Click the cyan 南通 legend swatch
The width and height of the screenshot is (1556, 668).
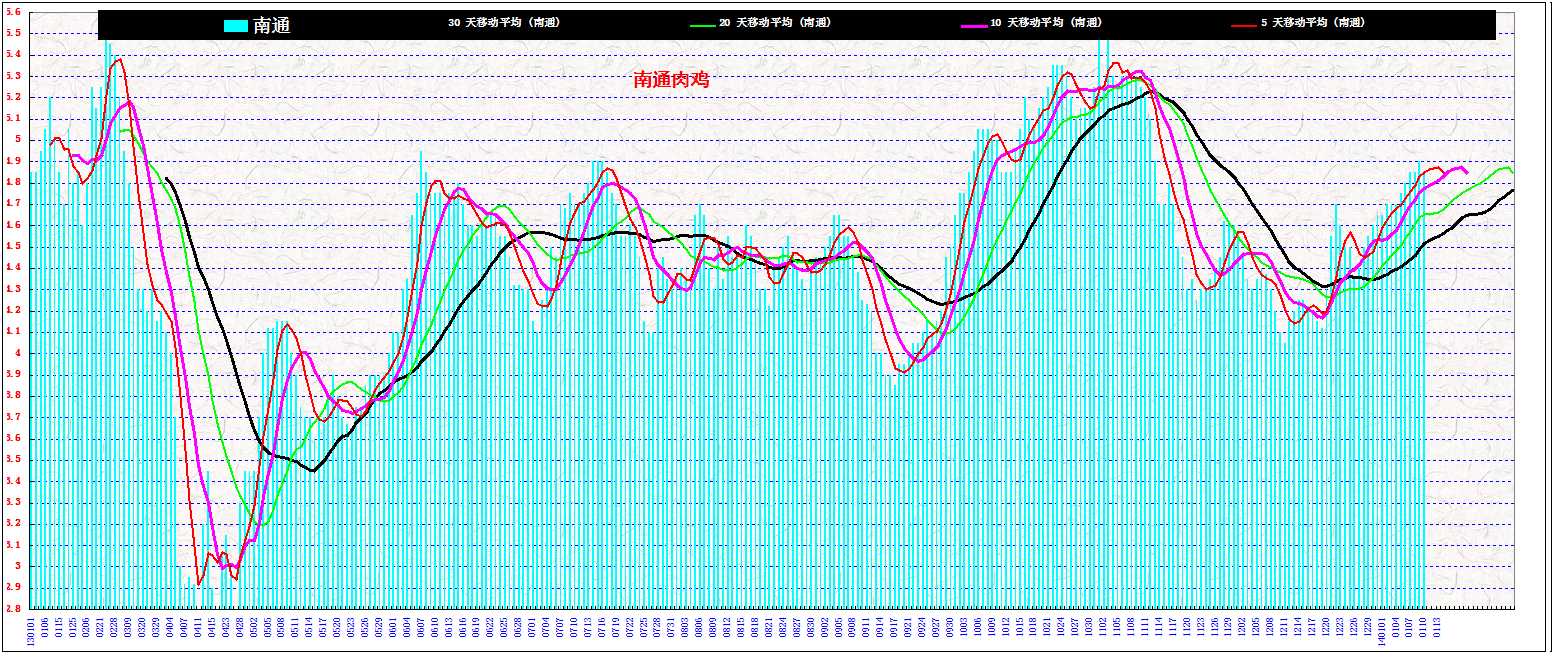tap(236, 26)
